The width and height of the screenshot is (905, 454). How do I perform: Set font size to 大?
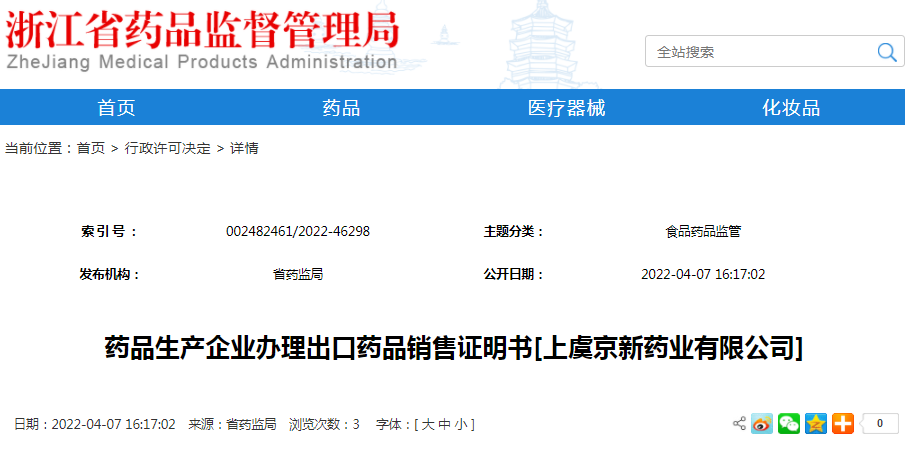tap(428, 425)
